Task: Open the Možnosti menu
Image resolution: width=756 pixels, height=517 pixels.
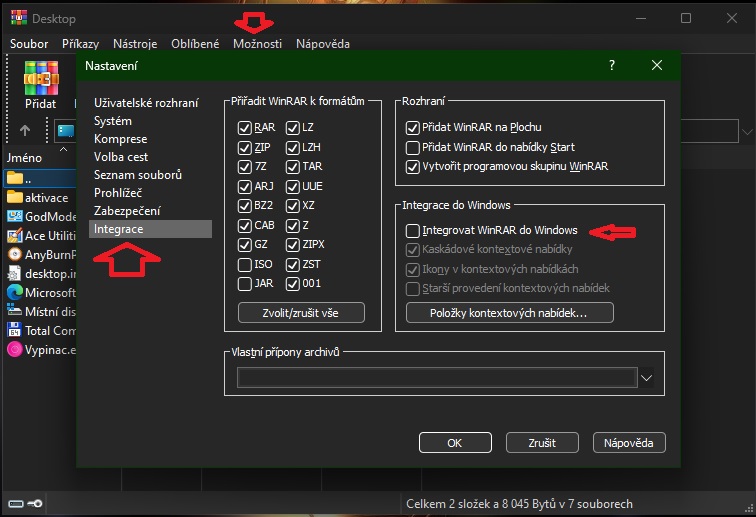Action: coord(257,44)
